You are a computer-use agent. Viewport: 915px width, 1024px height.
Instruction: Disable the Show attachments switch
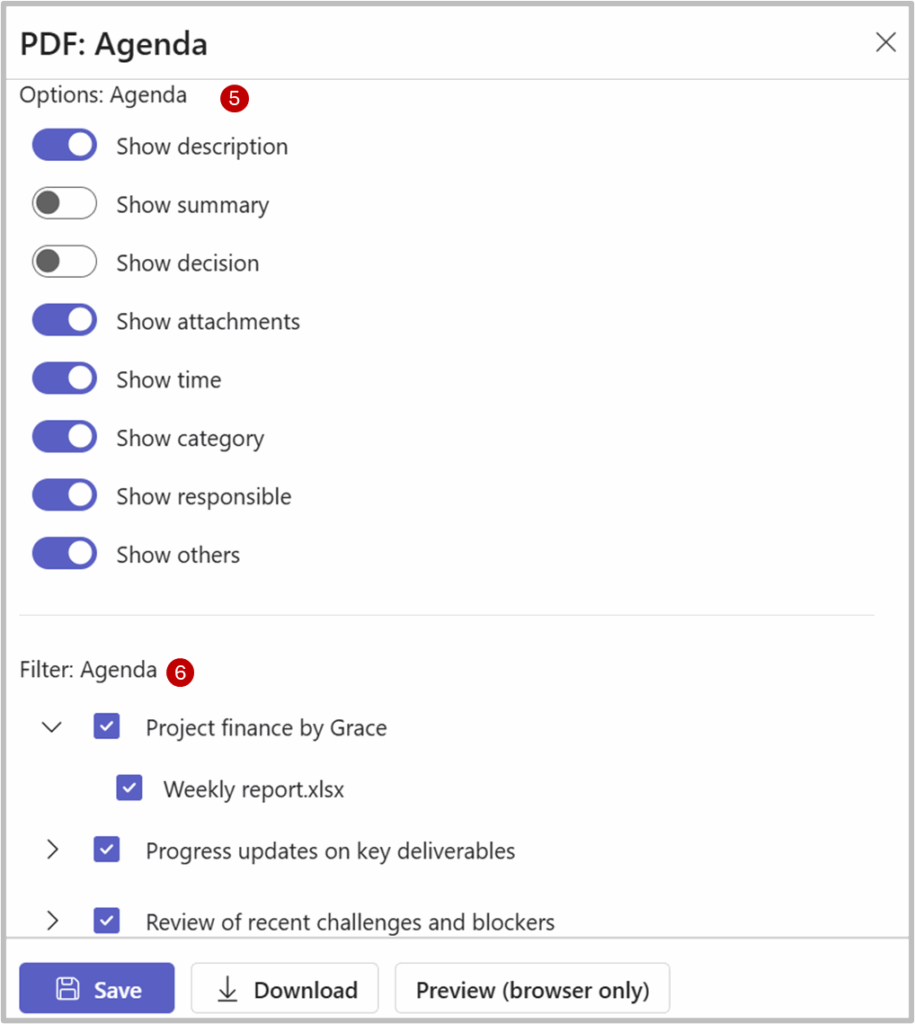[x=64, y=321]
